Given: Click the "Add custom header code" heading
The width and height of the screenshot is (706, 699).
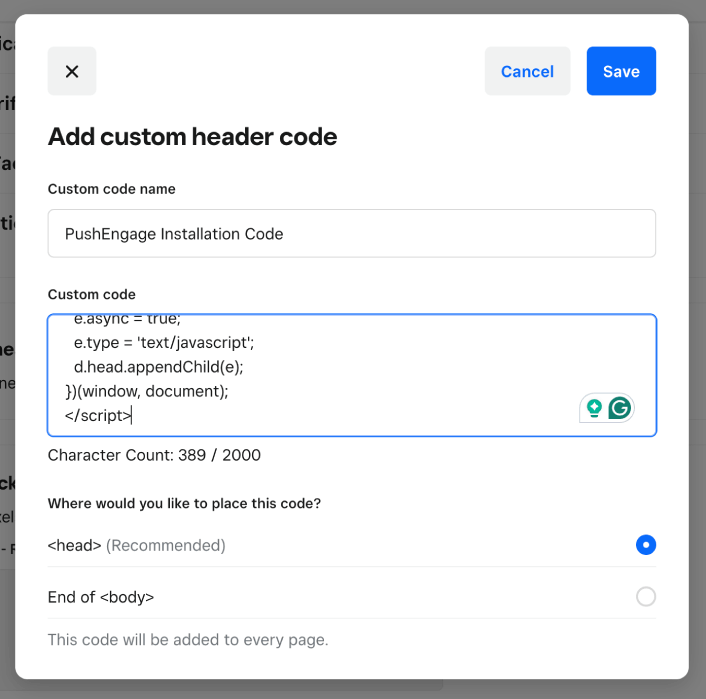Looking at the screenshot, I should pyautogui.click(x=192, y=136).
